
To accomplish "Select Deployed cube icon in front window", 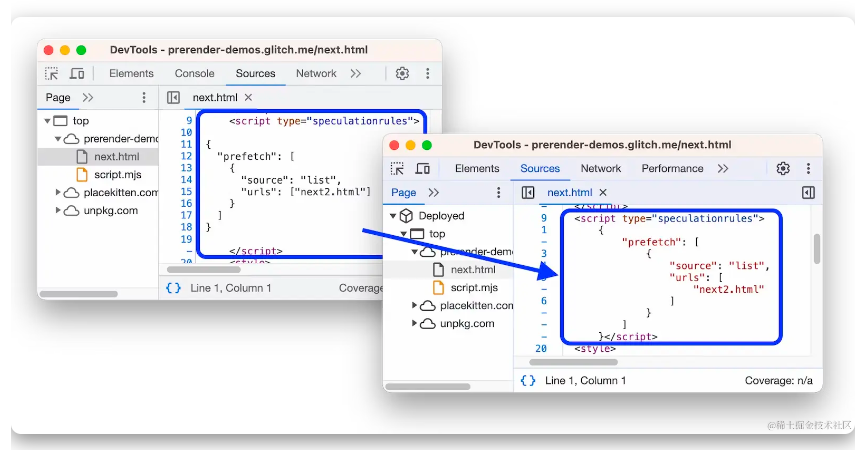I will click(406, 215).
